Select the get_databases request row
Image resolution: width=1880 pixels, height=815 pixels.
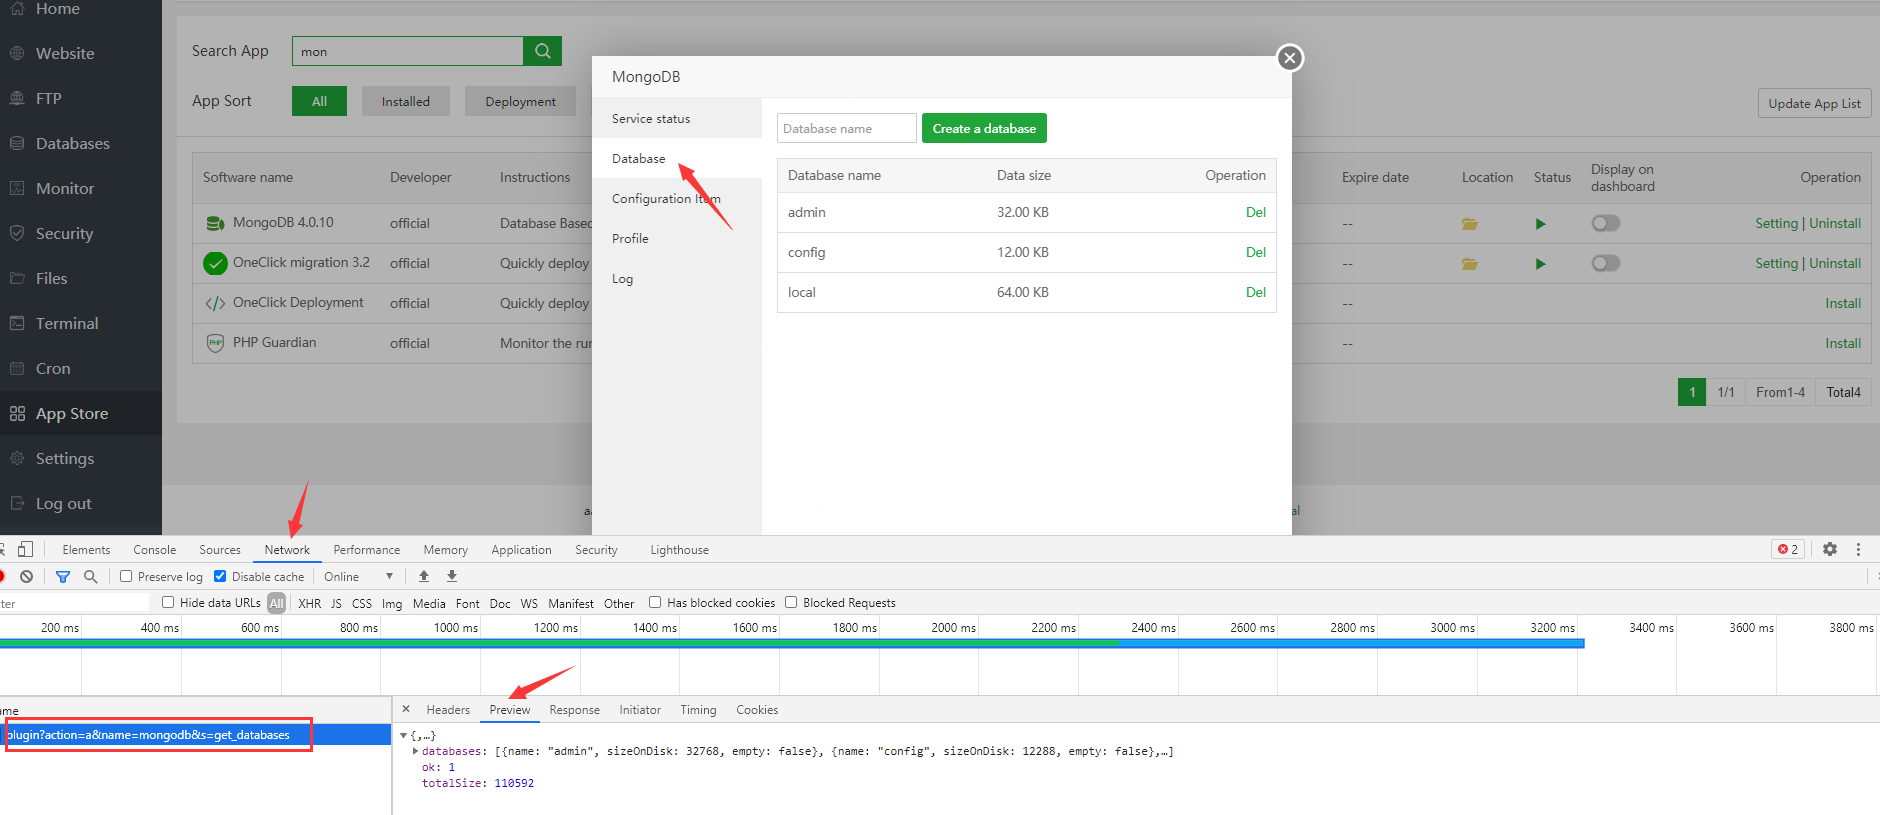[x=195, y=734]
